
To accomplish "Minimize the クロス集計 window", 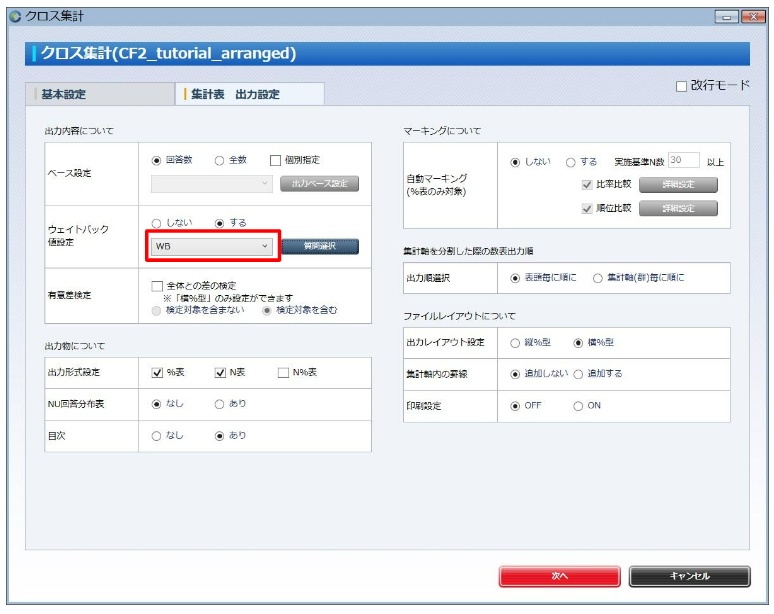I will pos(727,17).
